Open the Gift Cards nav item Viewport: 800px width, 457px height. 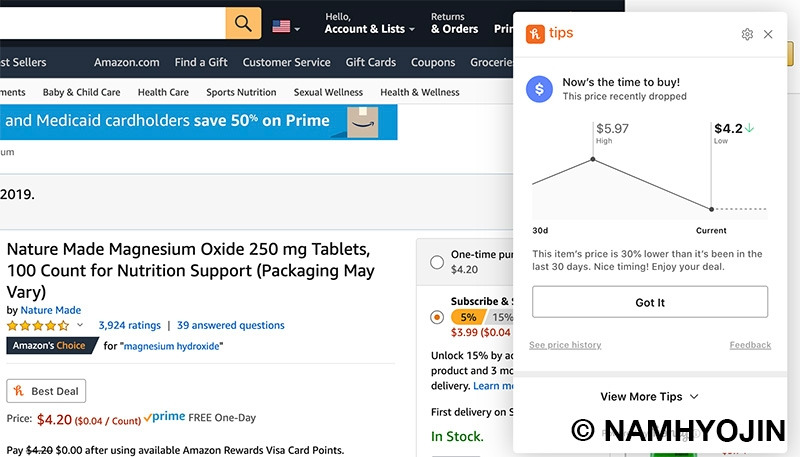pyautogui.click(x=371, y=62)
